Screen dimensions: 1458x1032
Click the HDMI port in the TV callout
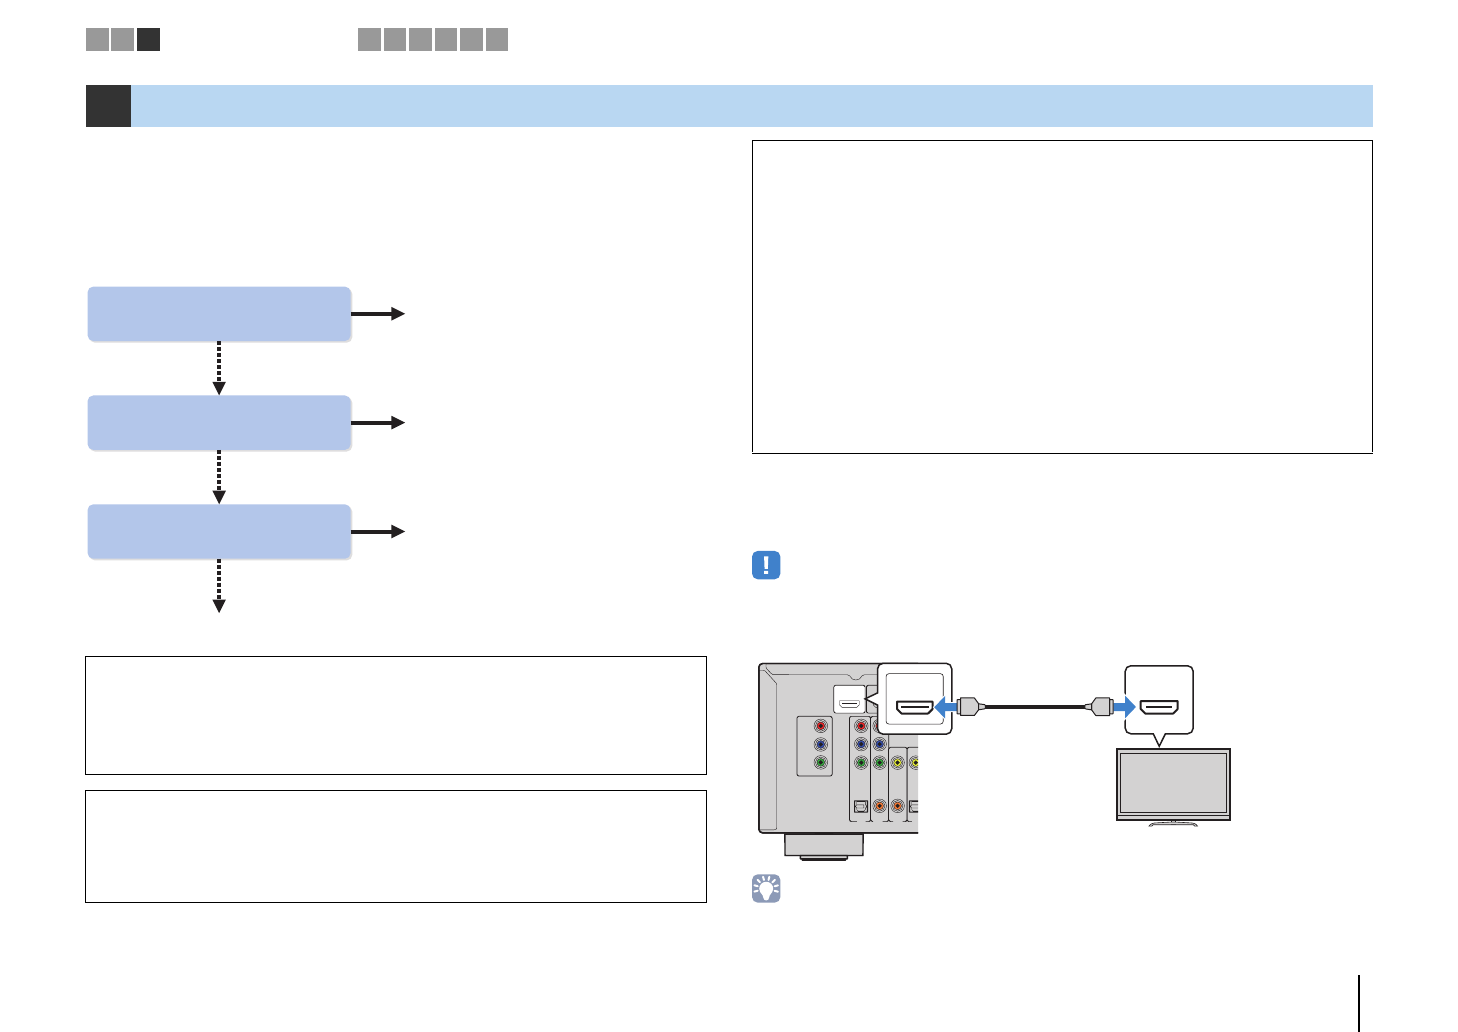click(1159, 707)
